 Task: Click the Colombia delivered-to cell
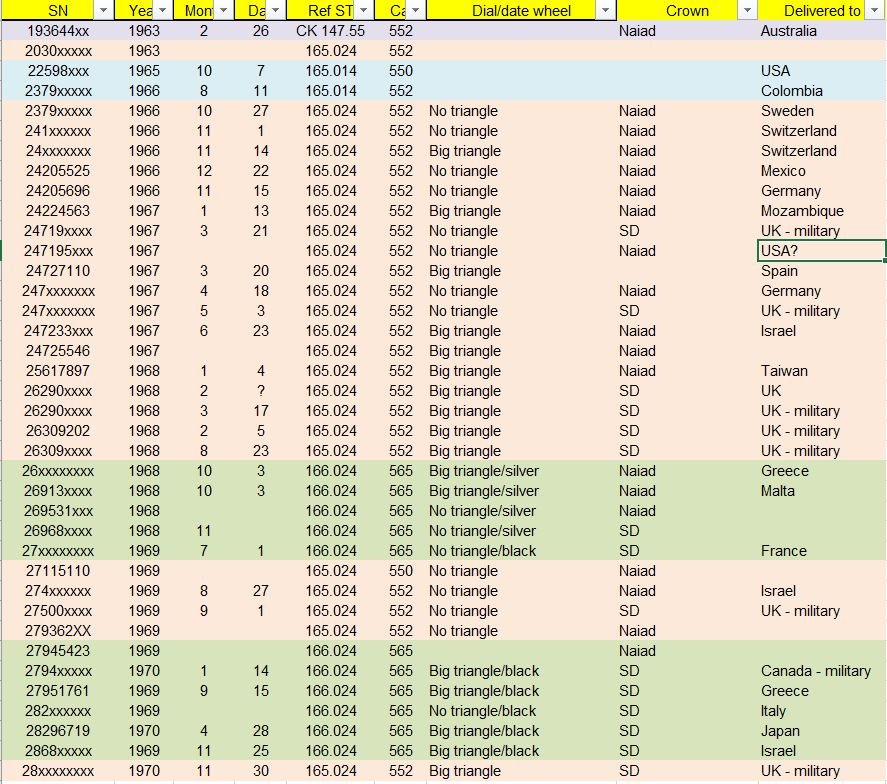tap(791, 91)
